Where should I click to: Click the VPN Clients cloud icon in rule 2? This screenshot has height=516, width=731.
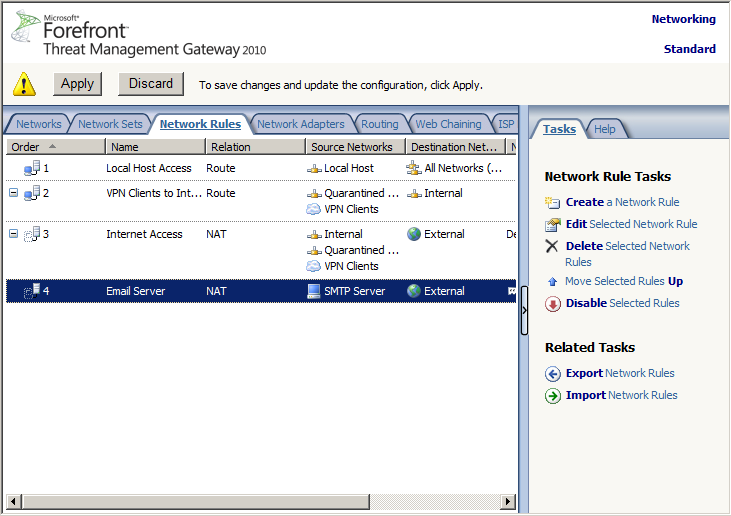[313, 209]
